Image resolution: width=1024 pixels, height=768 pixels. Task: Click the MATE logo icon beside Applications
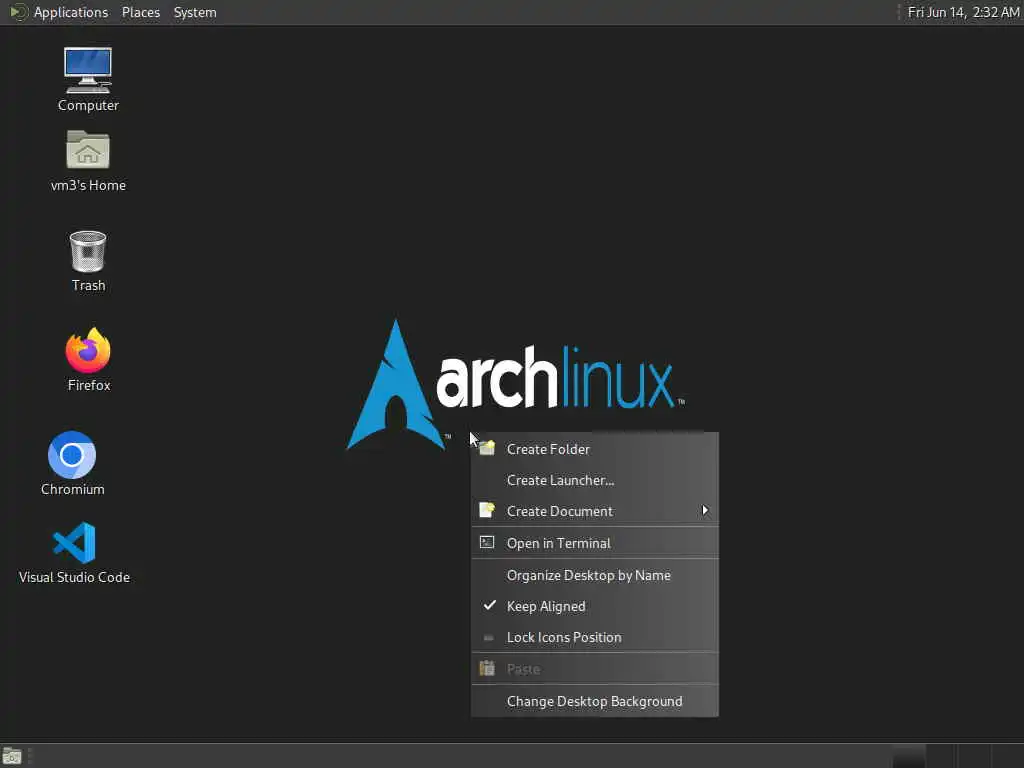[x=19, y=12]
